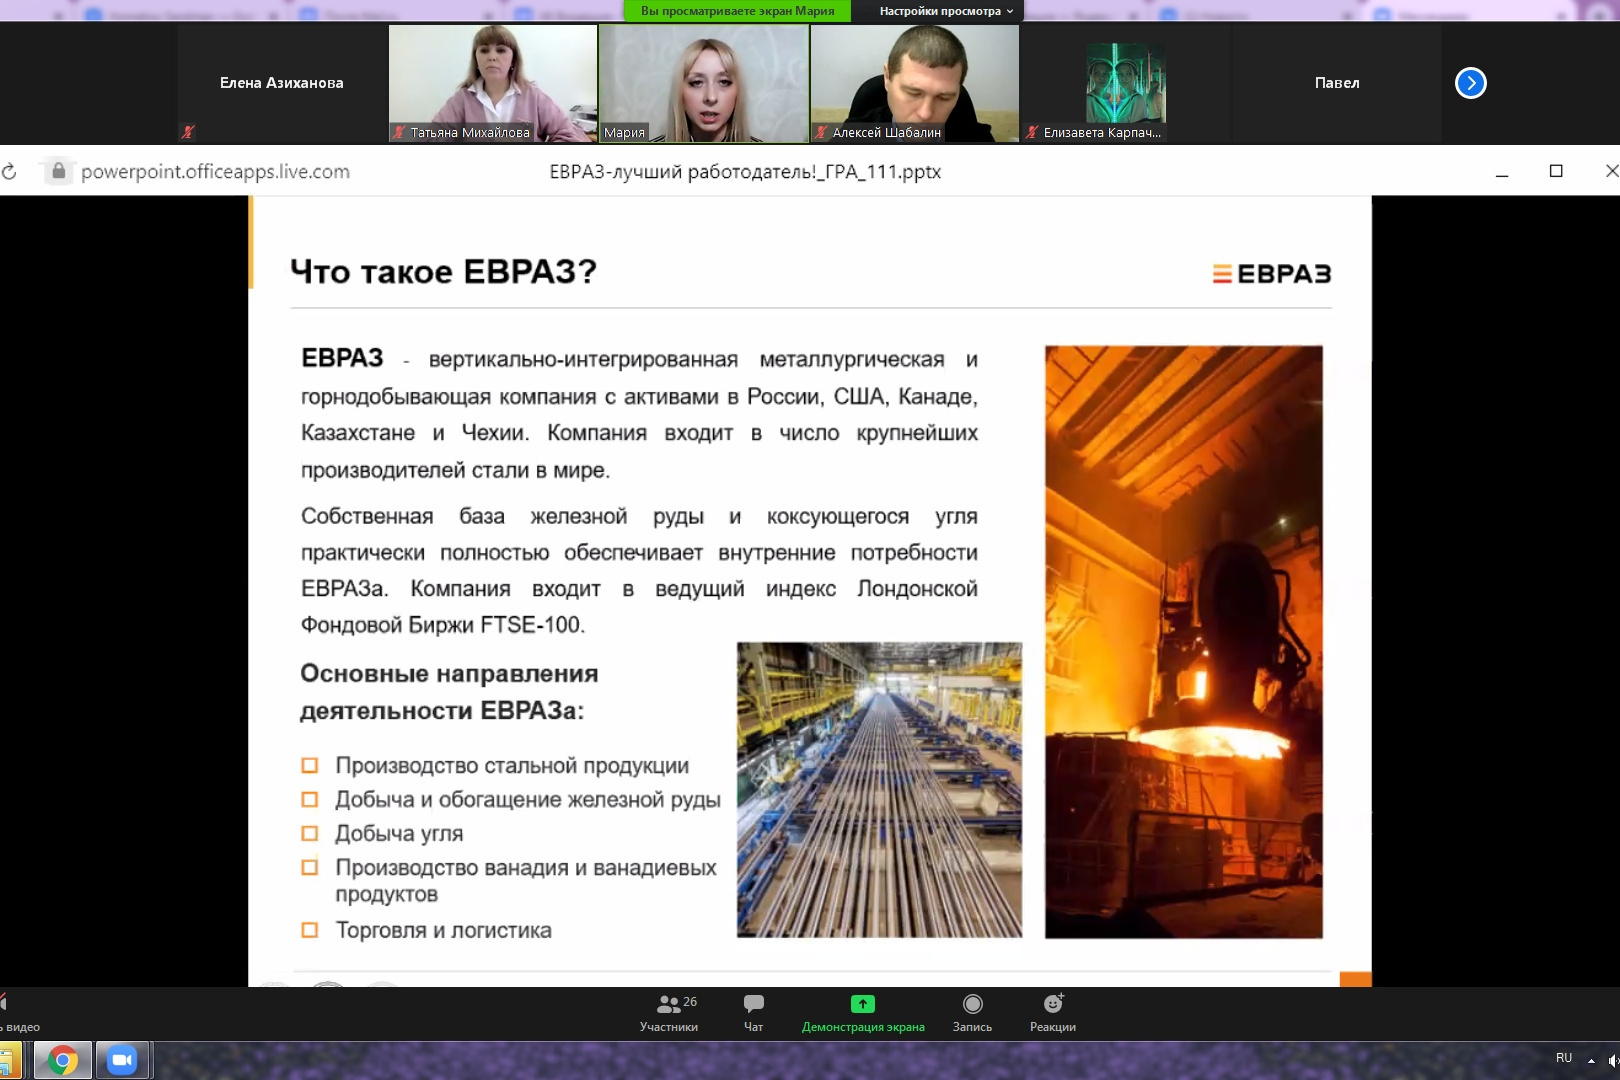Click the orange slide number box

(1355, 979)
